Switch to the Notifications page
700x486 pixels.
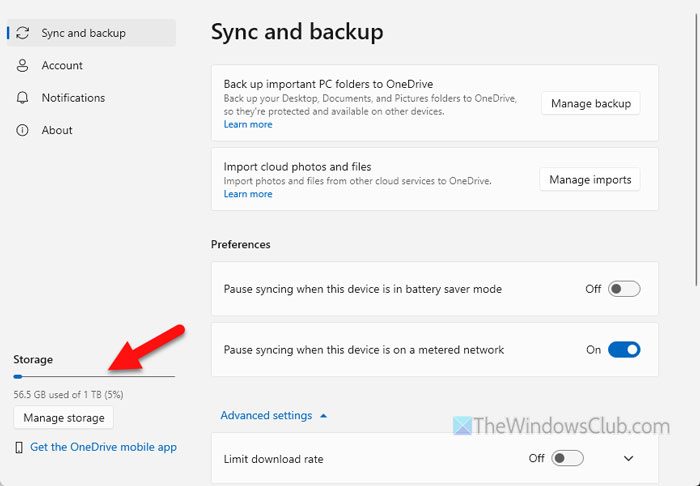click(x=73, y=98)
